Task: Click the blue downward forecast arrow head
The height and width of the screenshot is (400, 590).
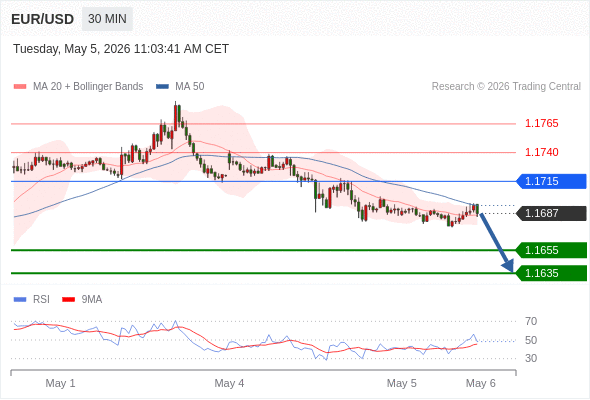Action: 508,266
